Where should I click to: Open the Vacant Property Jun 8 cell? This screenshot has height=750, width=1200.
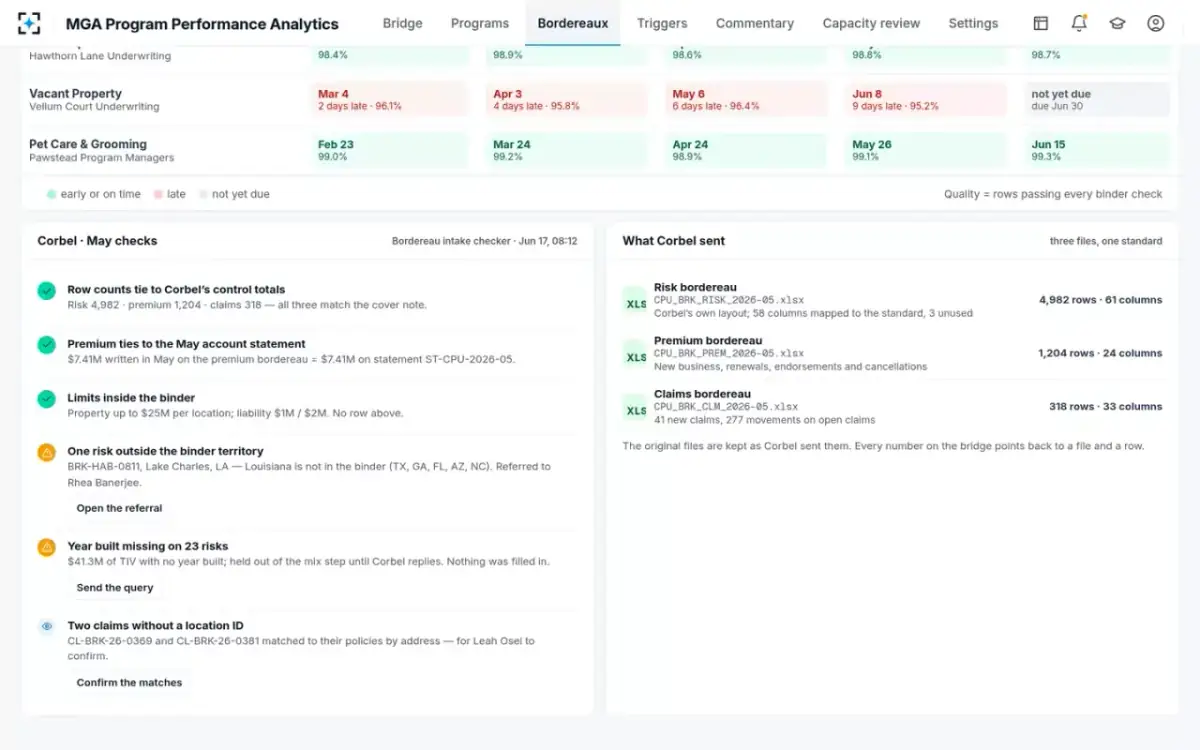[926, 99]
